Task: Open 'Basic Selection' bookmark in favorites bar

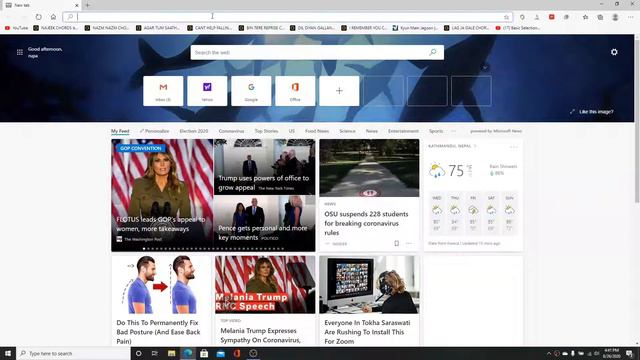Action: (518, 28)
